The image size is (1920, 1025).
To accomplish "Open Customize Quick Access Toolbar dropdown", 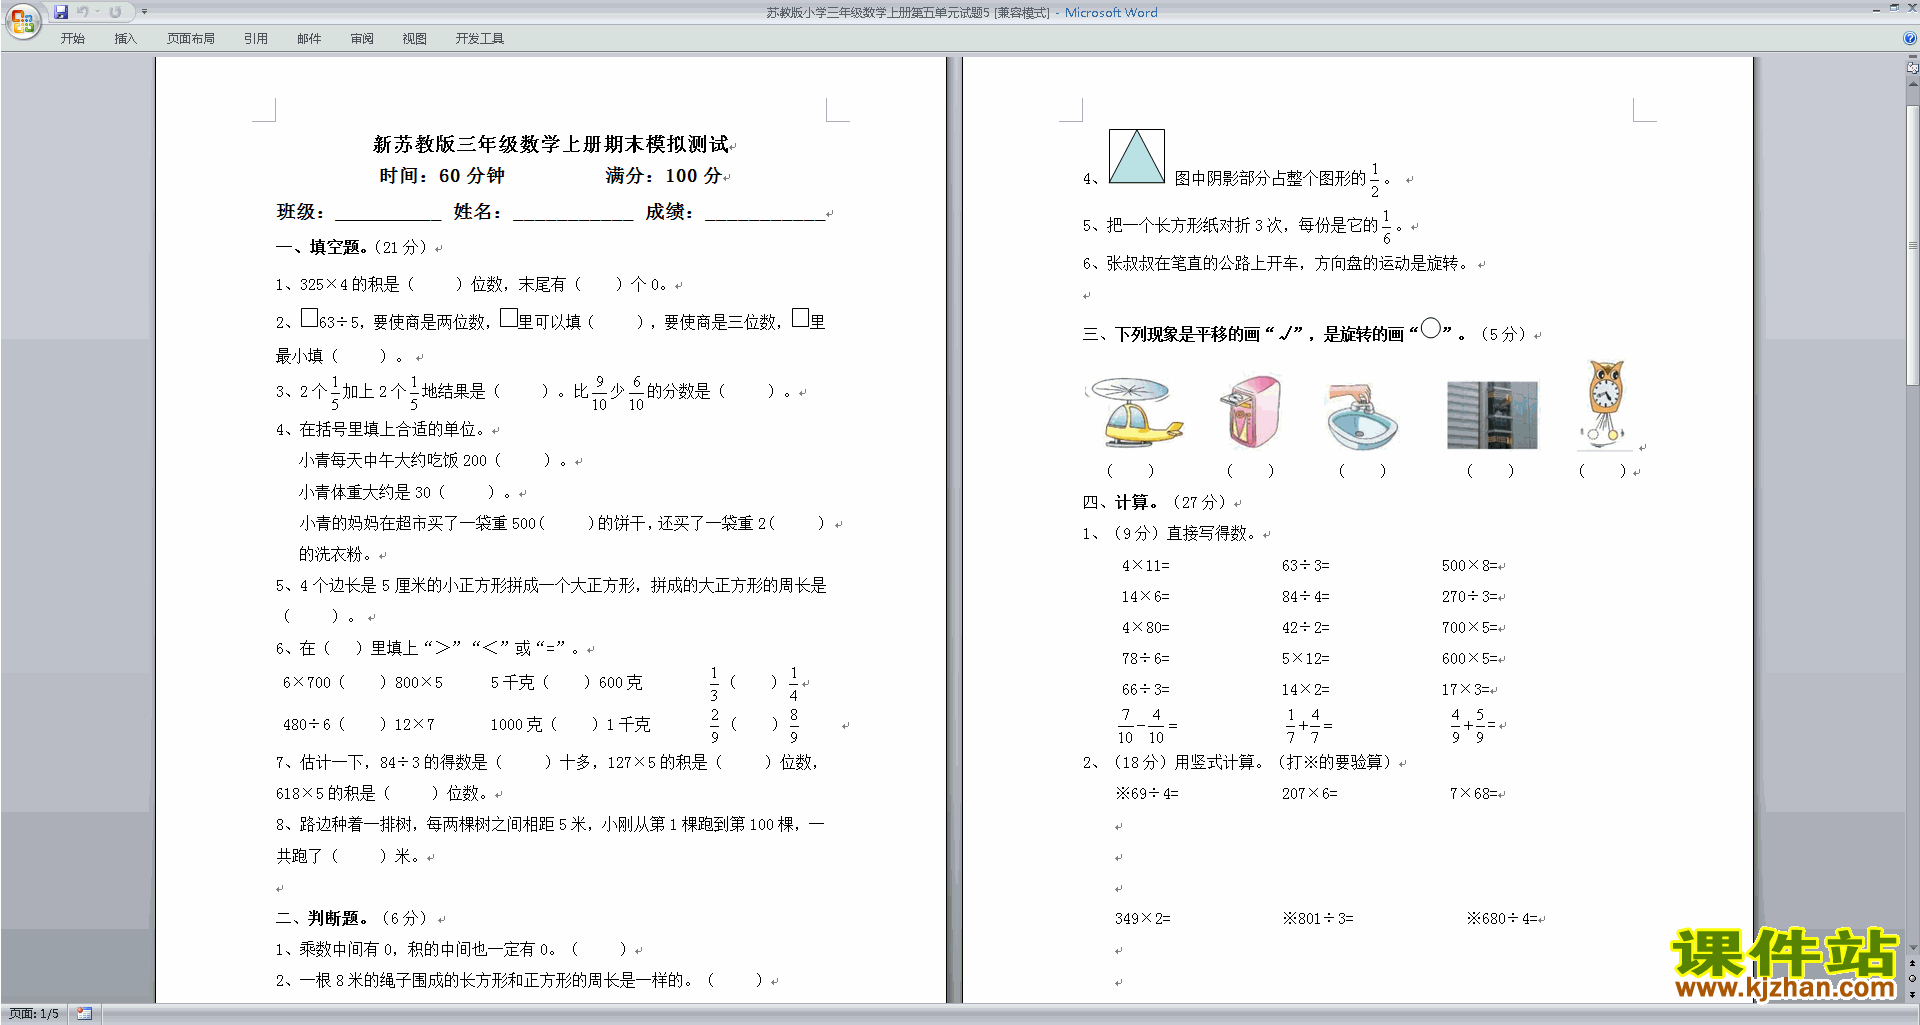I will [x=144, y=12].
